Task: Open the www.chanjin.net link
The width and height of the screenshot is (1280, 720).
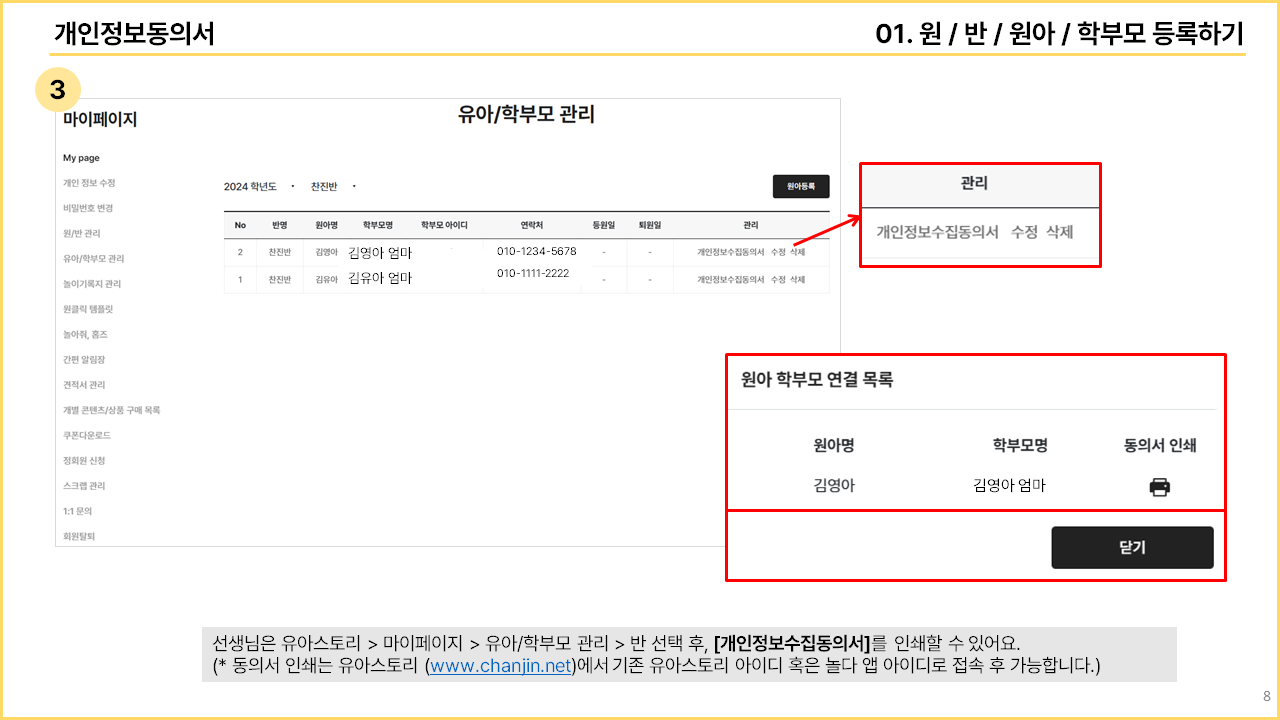Action: pos(500,666)
